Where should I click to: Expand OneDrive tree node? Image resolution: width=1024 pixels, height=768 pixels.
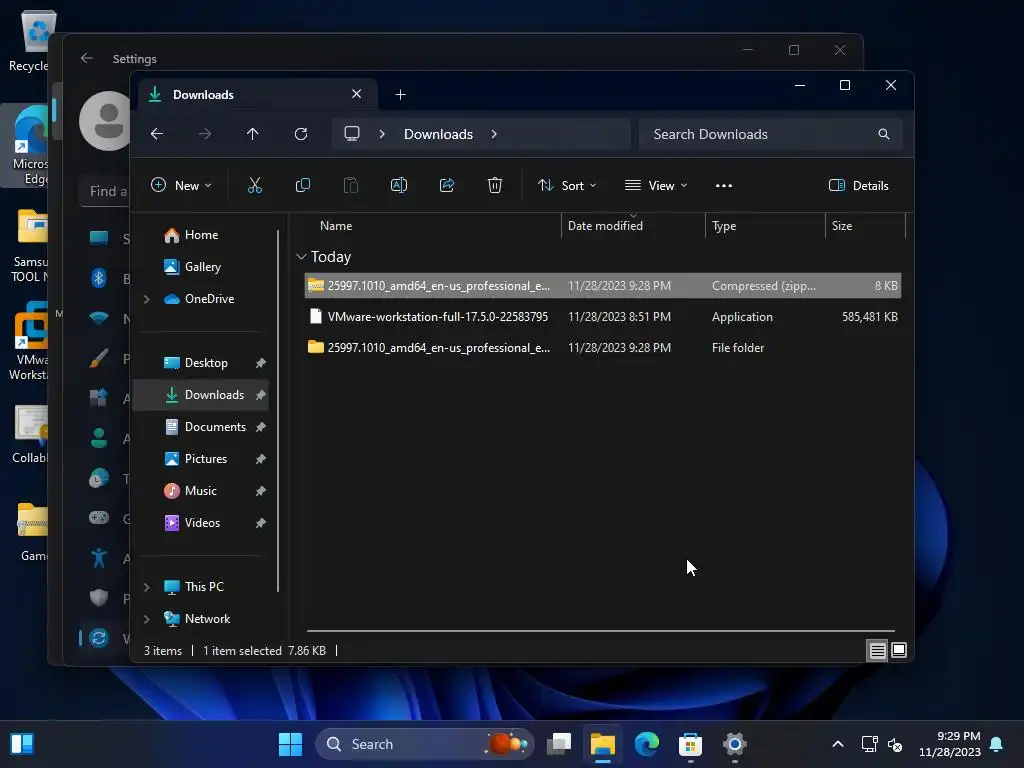(147, 299)
